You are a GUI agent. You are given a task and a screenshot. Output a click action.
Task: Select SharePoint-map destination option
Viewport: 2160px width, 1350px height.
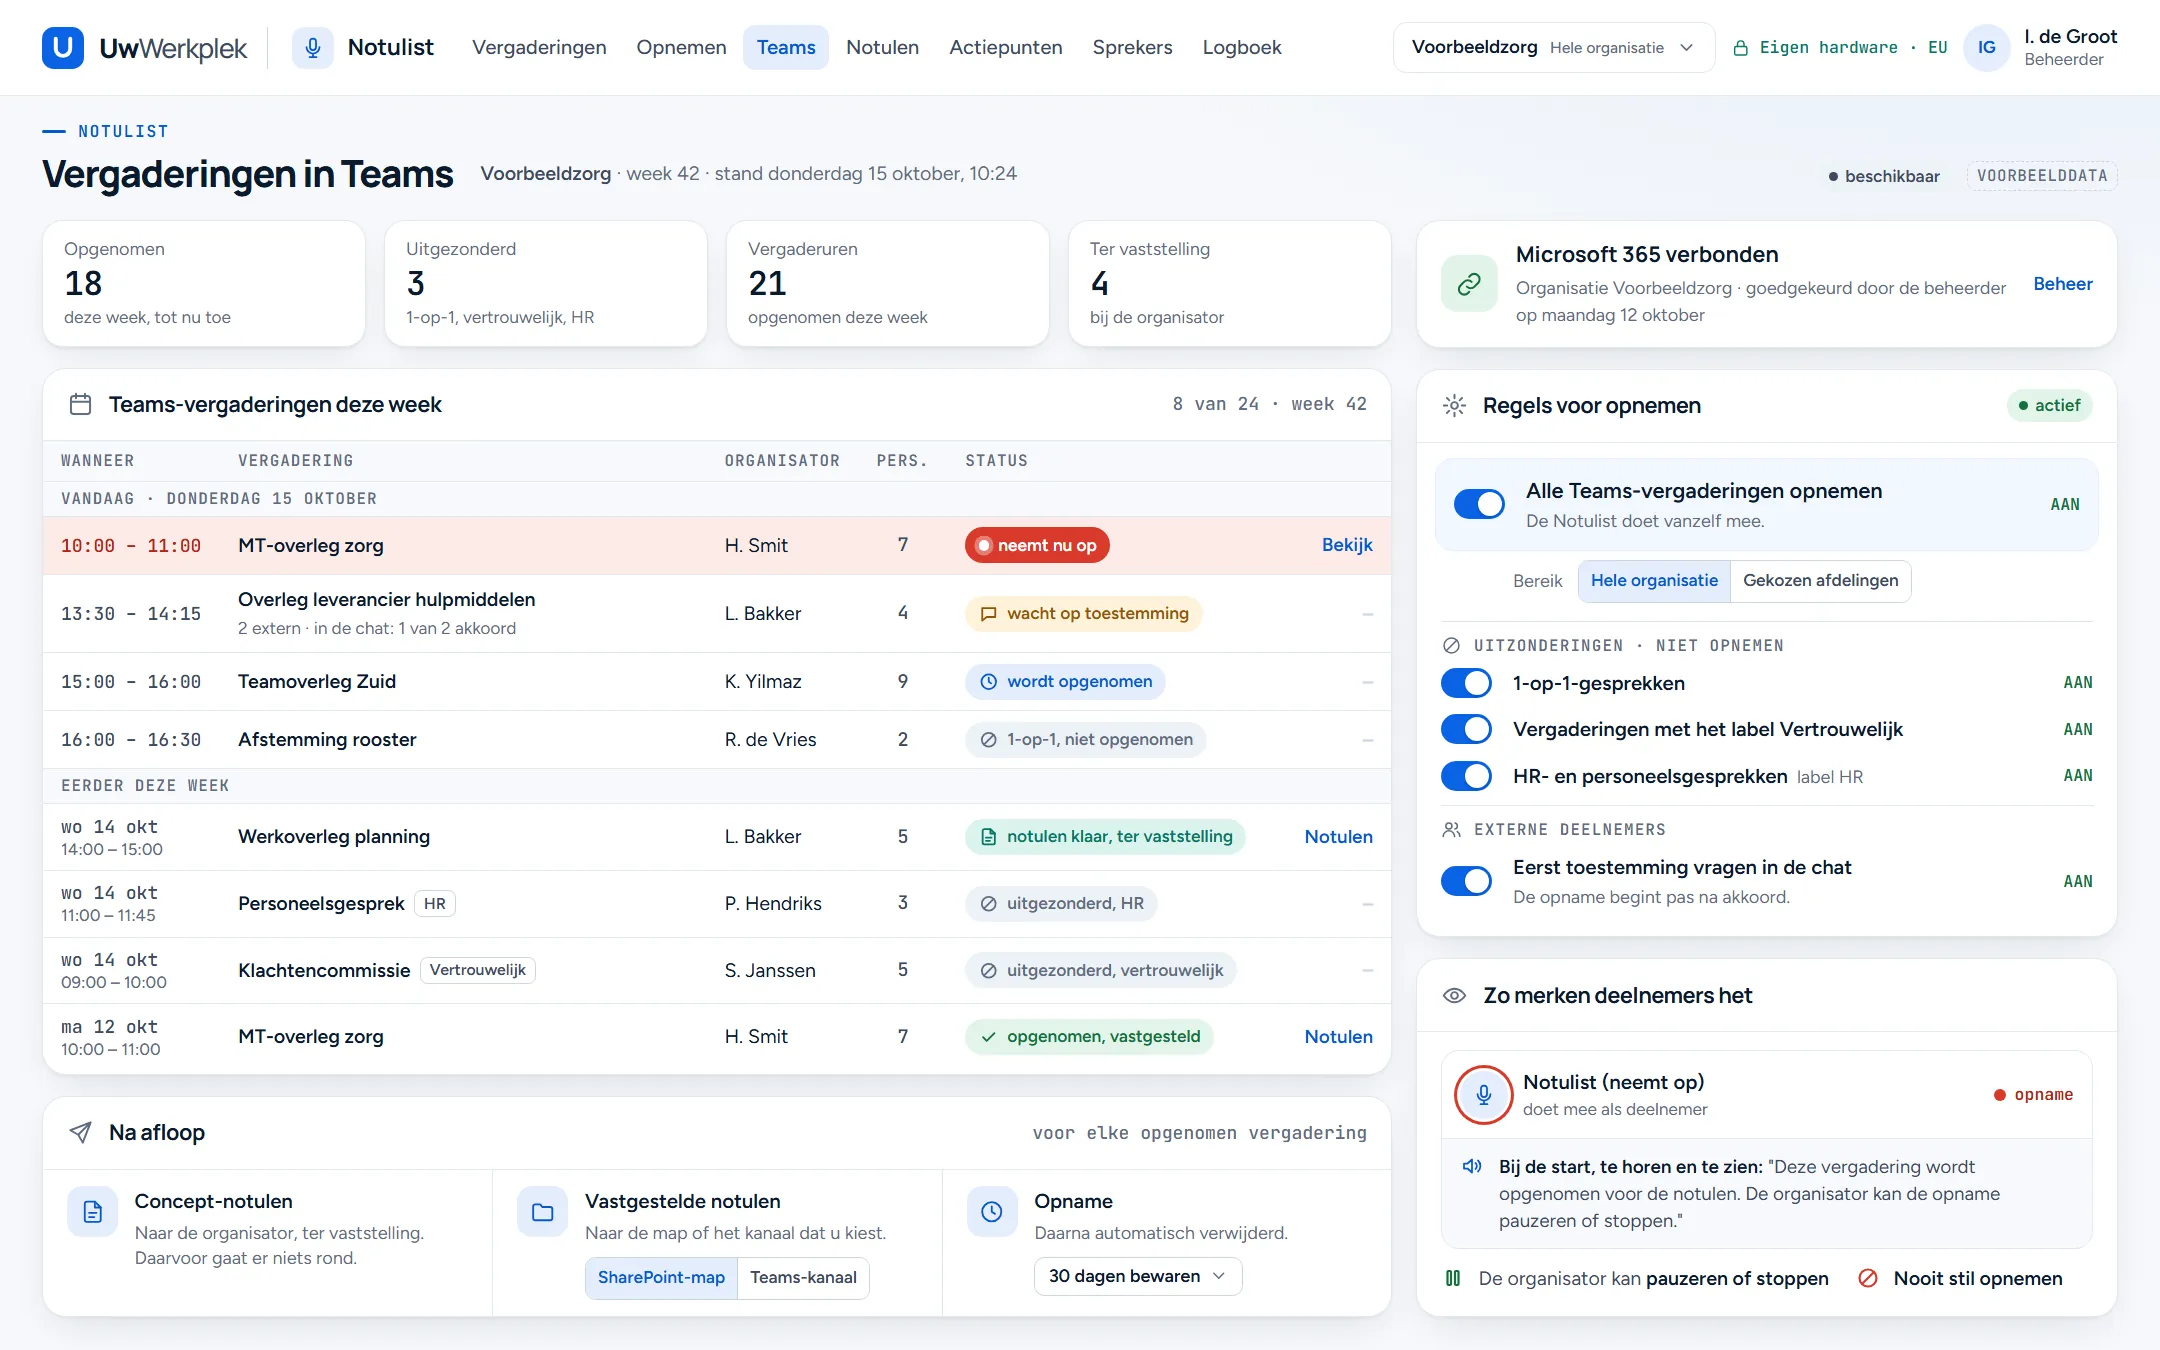[x=661, y=1277]
